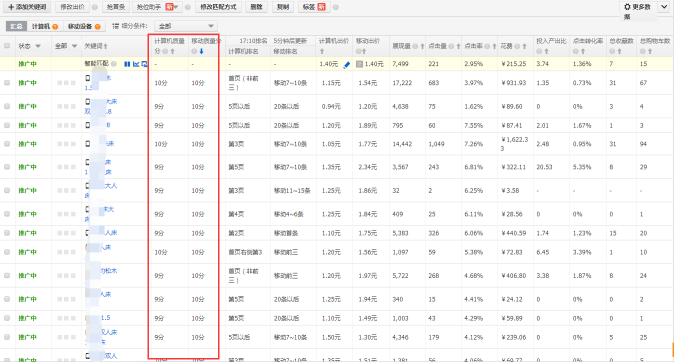Tick checkbox of row with 3,567 展现量
The height and width of the screenshot is (362, 674).
tap(7, 167)
